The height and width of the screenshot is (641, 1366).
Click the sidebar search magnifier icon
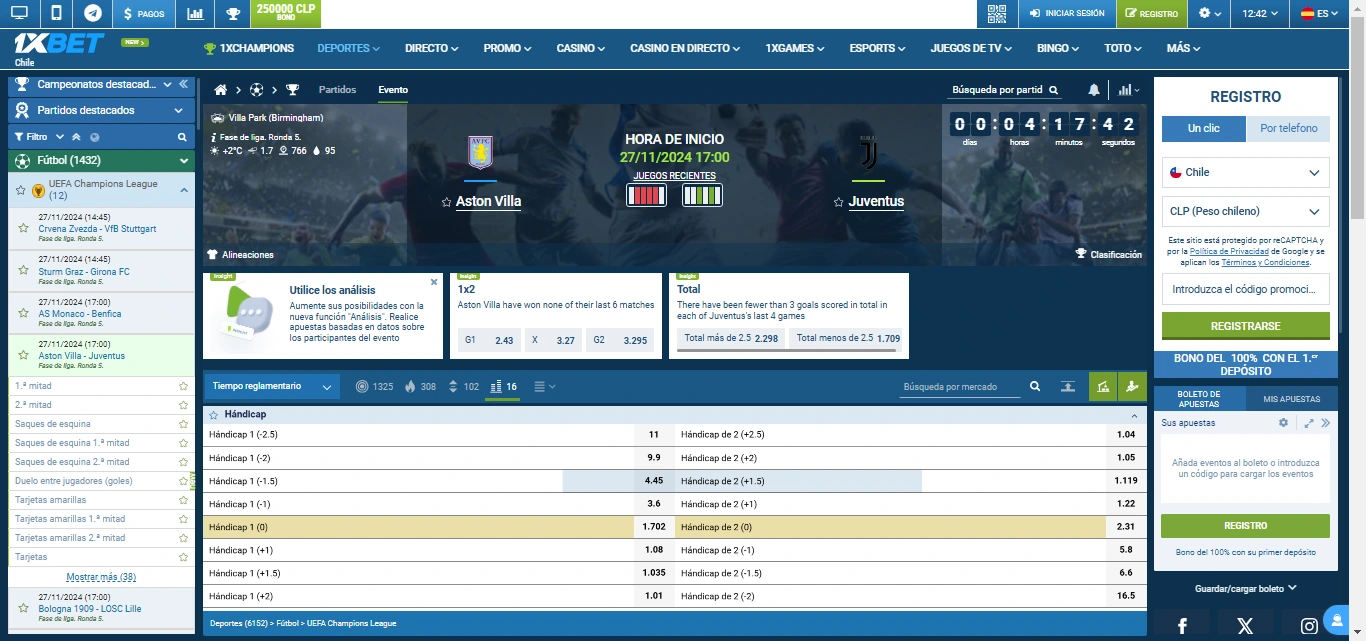click(x=182, y=137)
